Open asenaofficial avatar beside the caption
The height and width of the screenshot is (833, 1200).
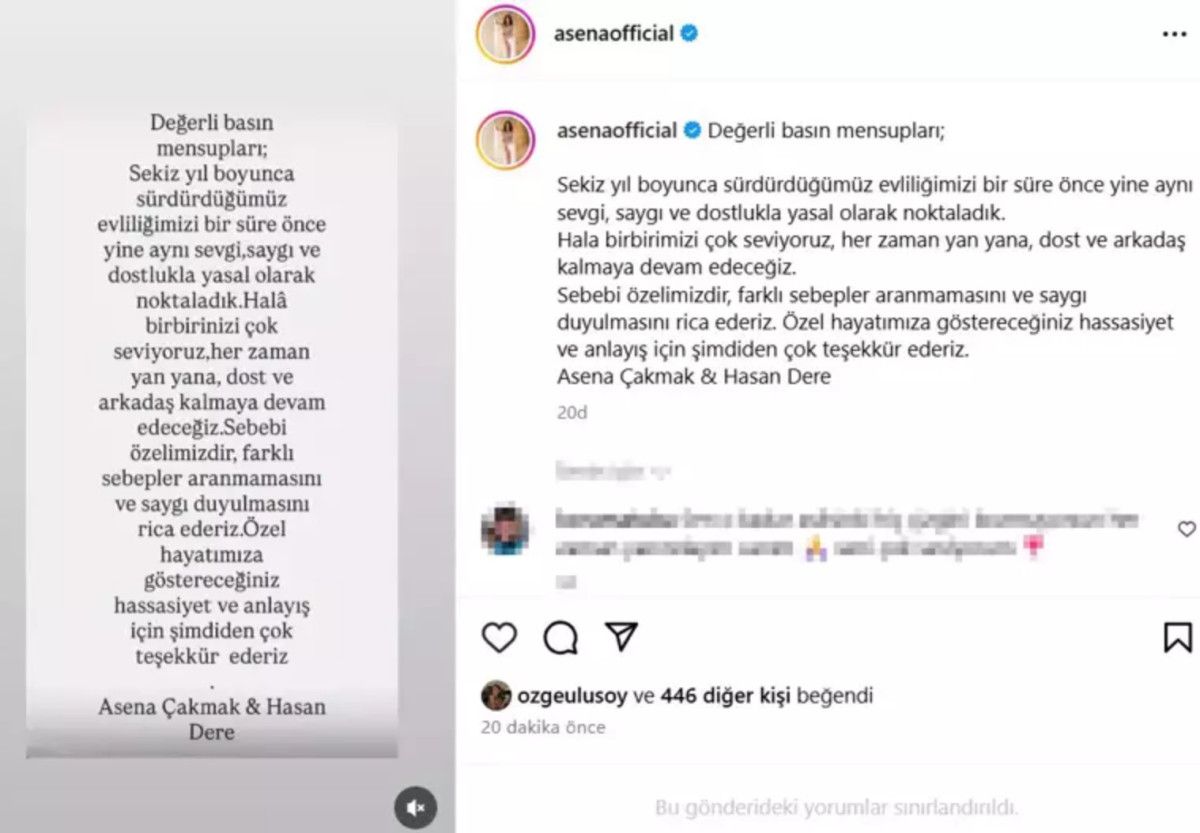tap(505, 139)
